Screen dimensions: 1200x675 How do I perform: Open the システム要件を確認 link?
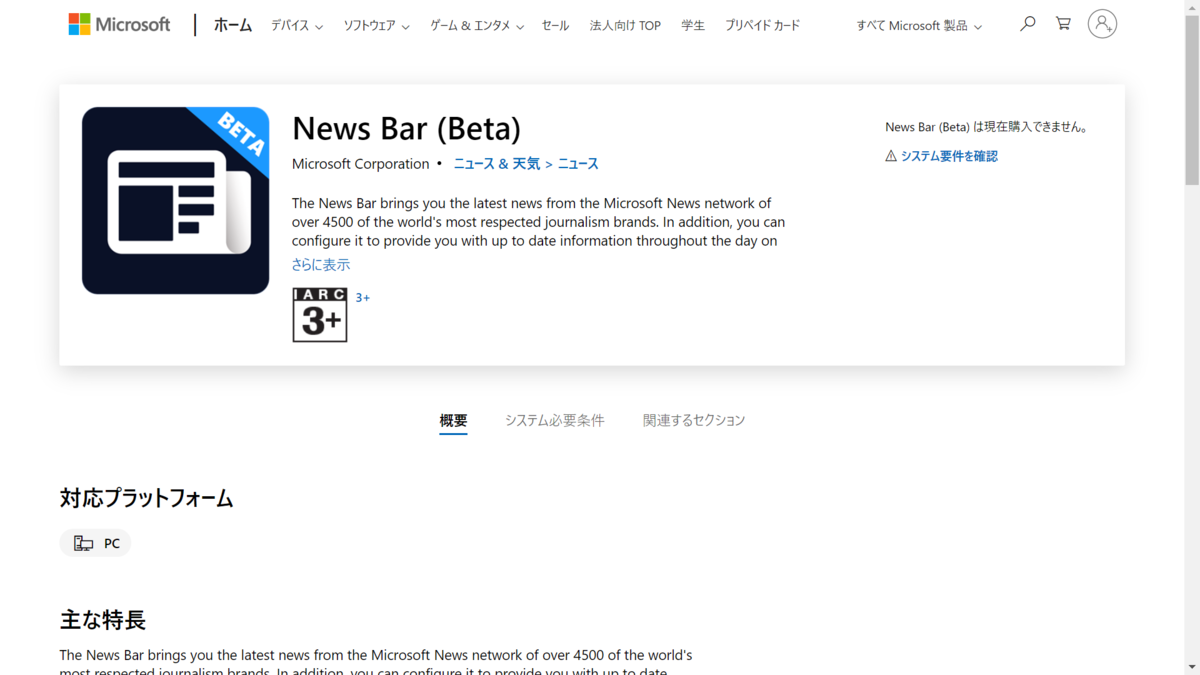coord(949,156)
